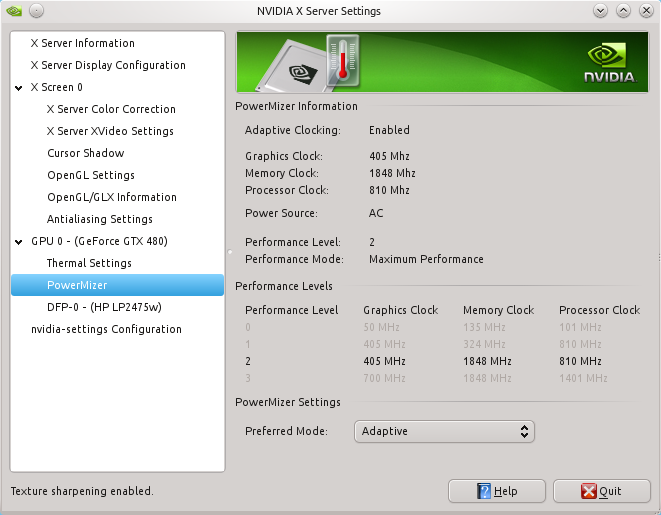Click the 50 MHz cell in level 0 row
This screenshot has height=515, width=661.
click(x=381, y=327)
